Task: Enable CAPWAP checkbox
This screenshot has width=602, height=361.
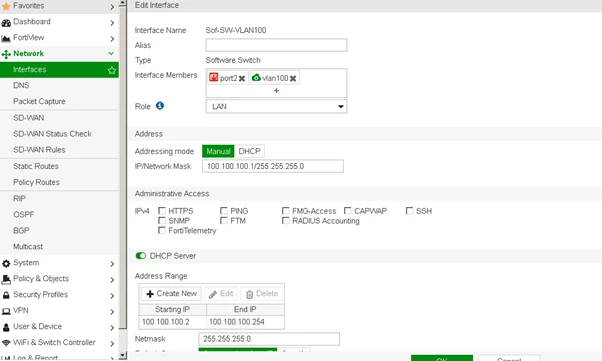Action: [347, 211]
